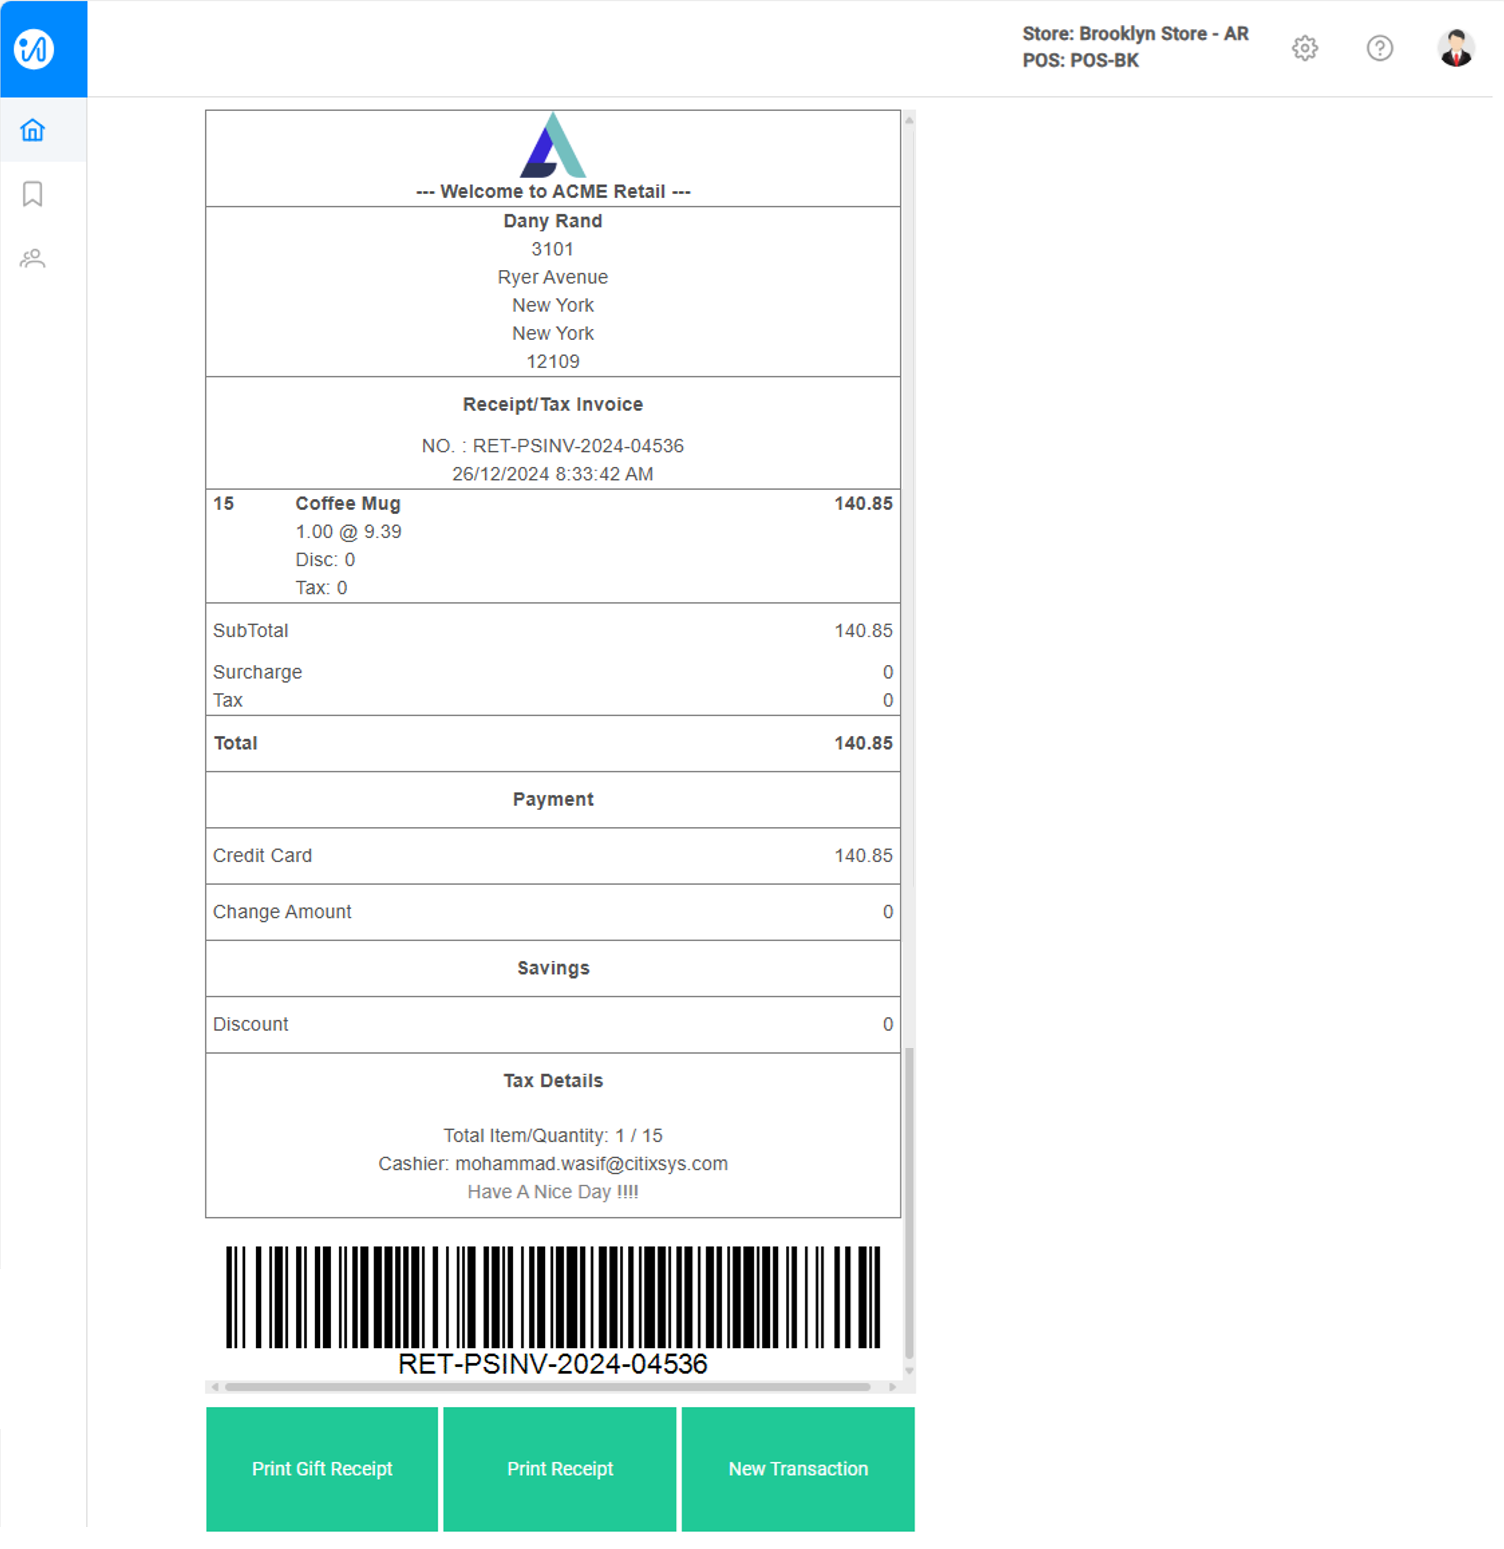Image resolution: width=1504 pixels, height=1549 pixels.
Task: Click the item quantity 15
Action: click(x=224, y=503)
